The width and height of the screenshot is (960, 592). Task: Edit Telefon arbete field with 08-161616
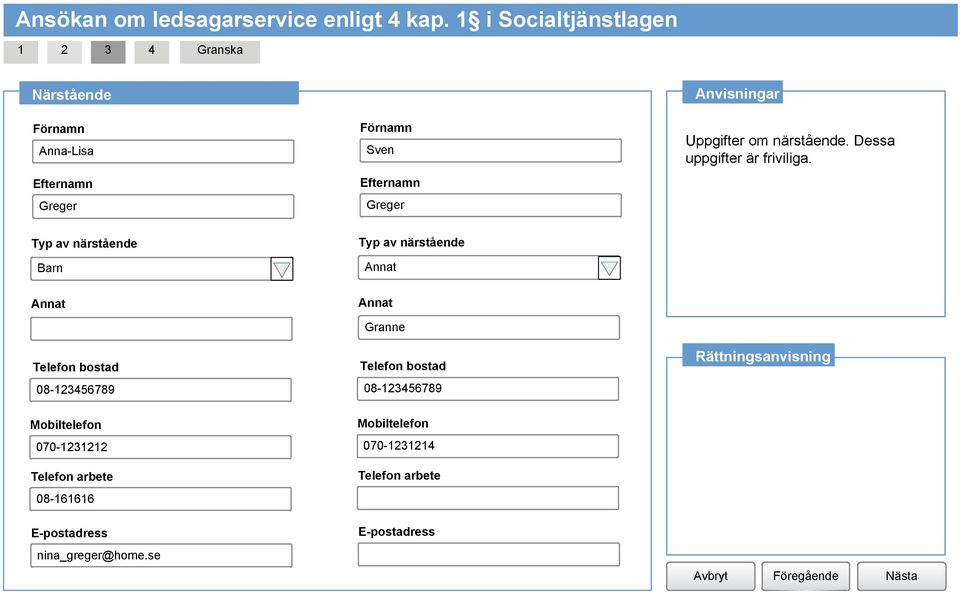(x=160, y=499)
